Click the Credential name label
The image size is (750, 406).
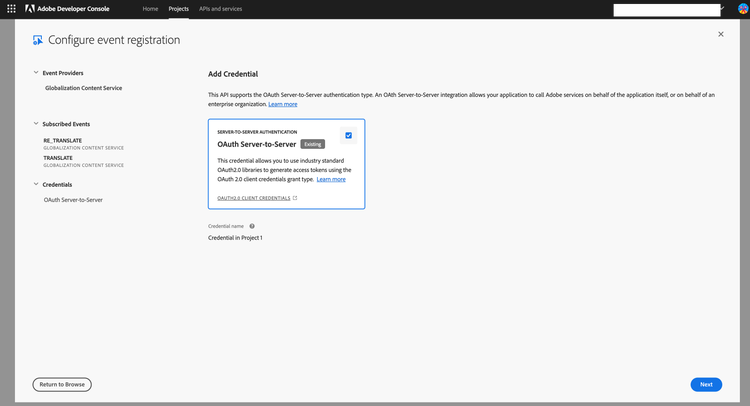coord(226,226)
